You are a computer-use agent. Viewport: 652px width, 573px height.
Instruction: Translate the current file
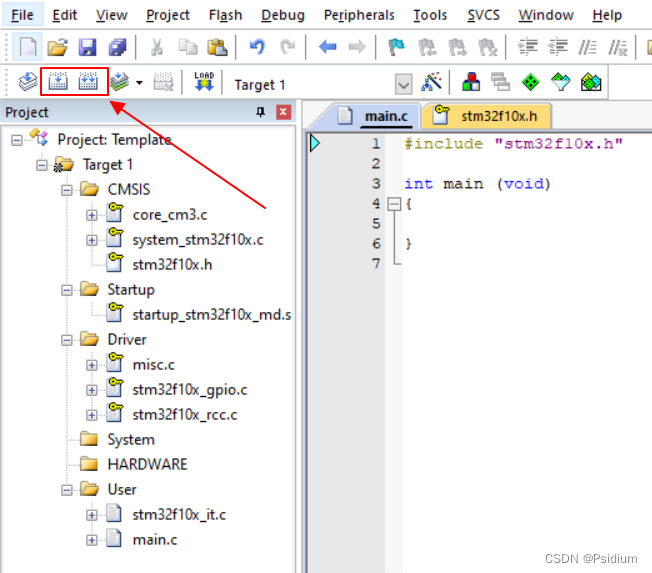(28, 82)
